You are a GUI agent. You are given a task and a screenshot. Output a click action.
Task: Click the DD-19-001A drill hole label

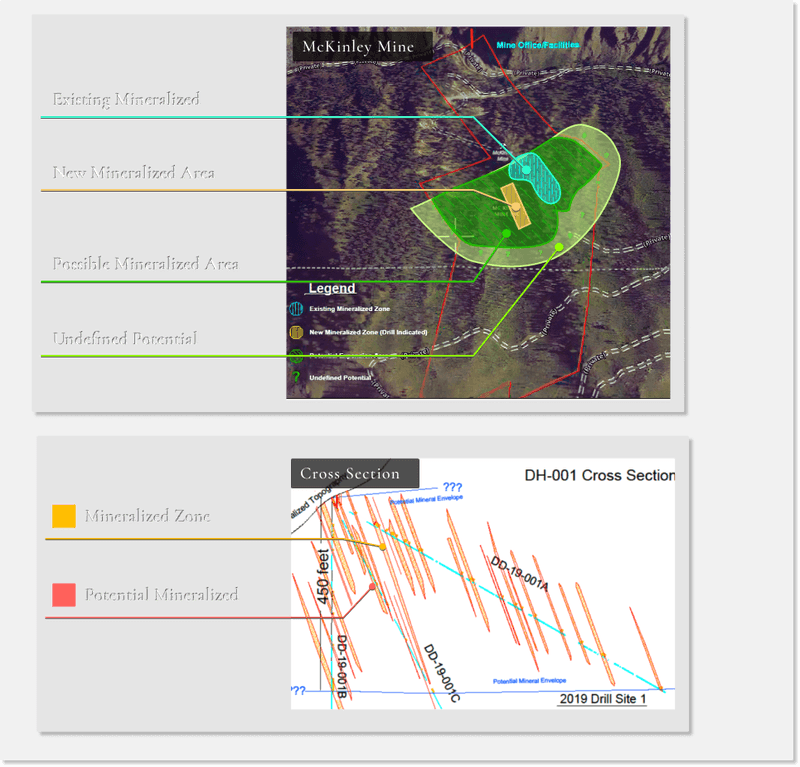520,572
